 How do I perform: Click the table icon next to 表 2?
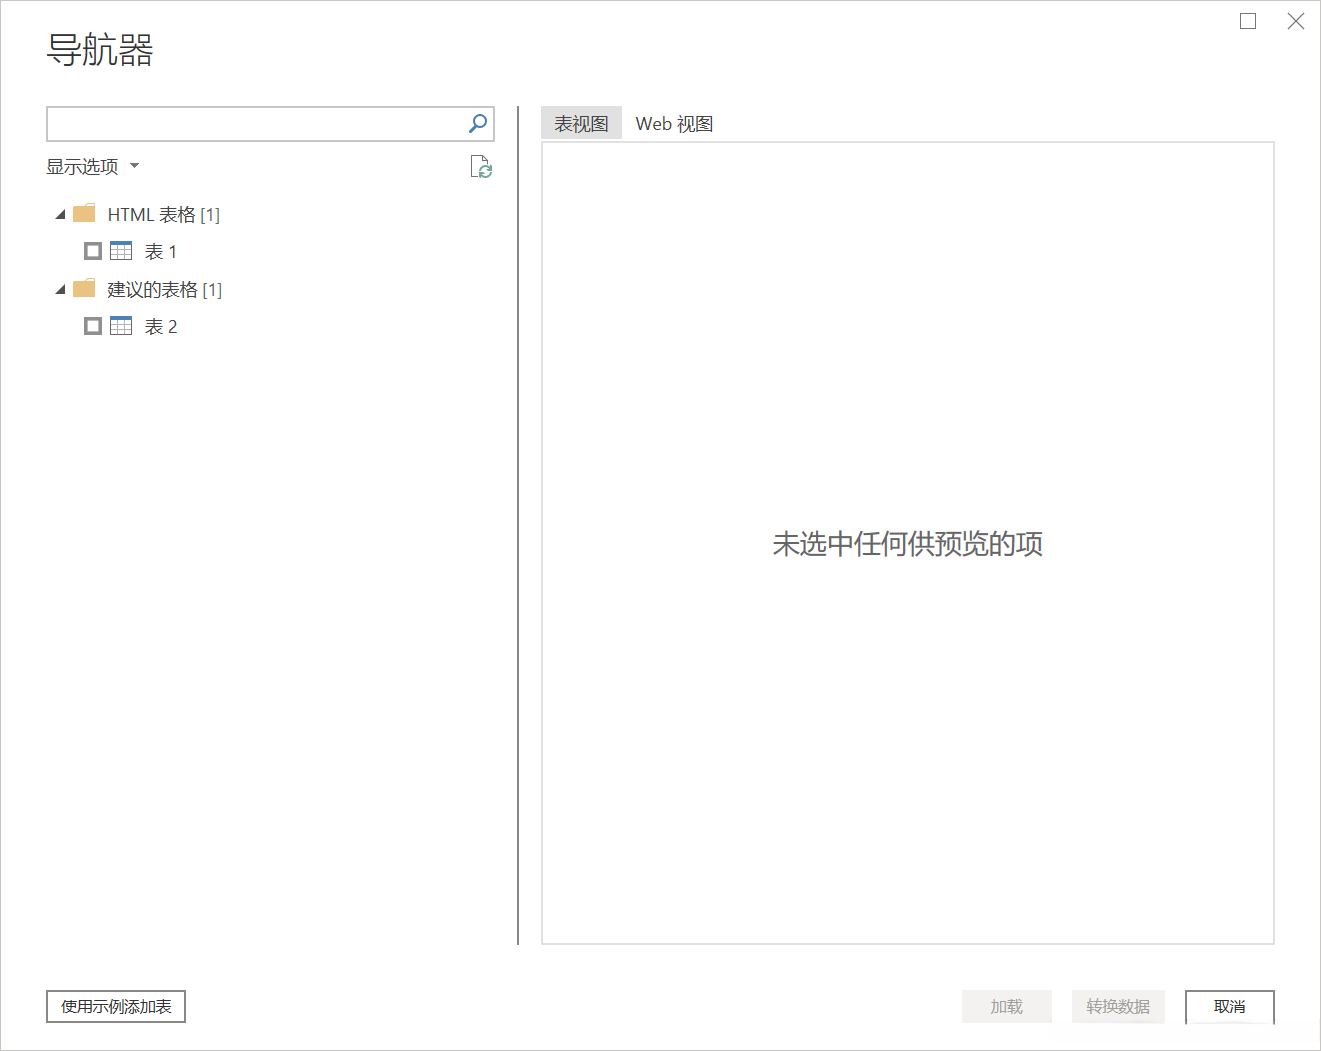(x=121, y=325)
